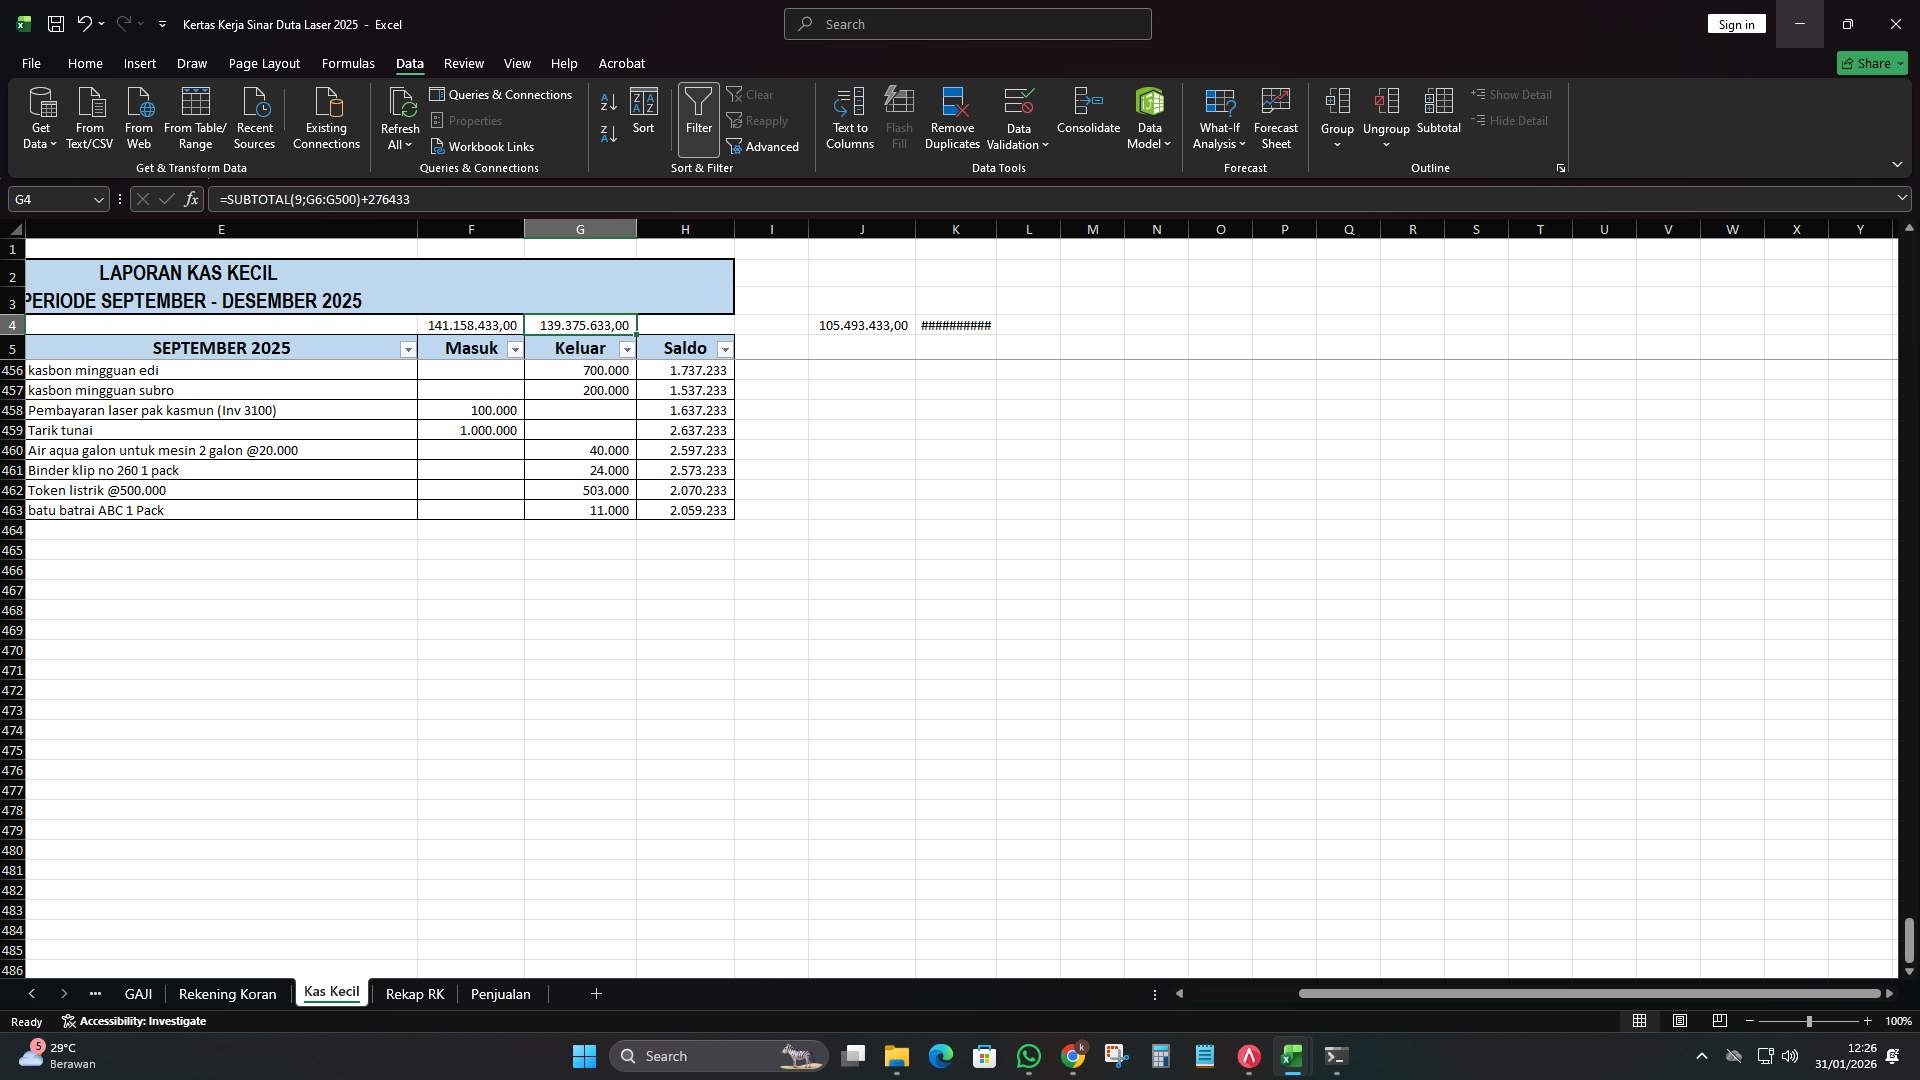The image size is (1920, 1080).
Task: Open the Saldo column filter dropdown
Action: click(x=724, y=348)
